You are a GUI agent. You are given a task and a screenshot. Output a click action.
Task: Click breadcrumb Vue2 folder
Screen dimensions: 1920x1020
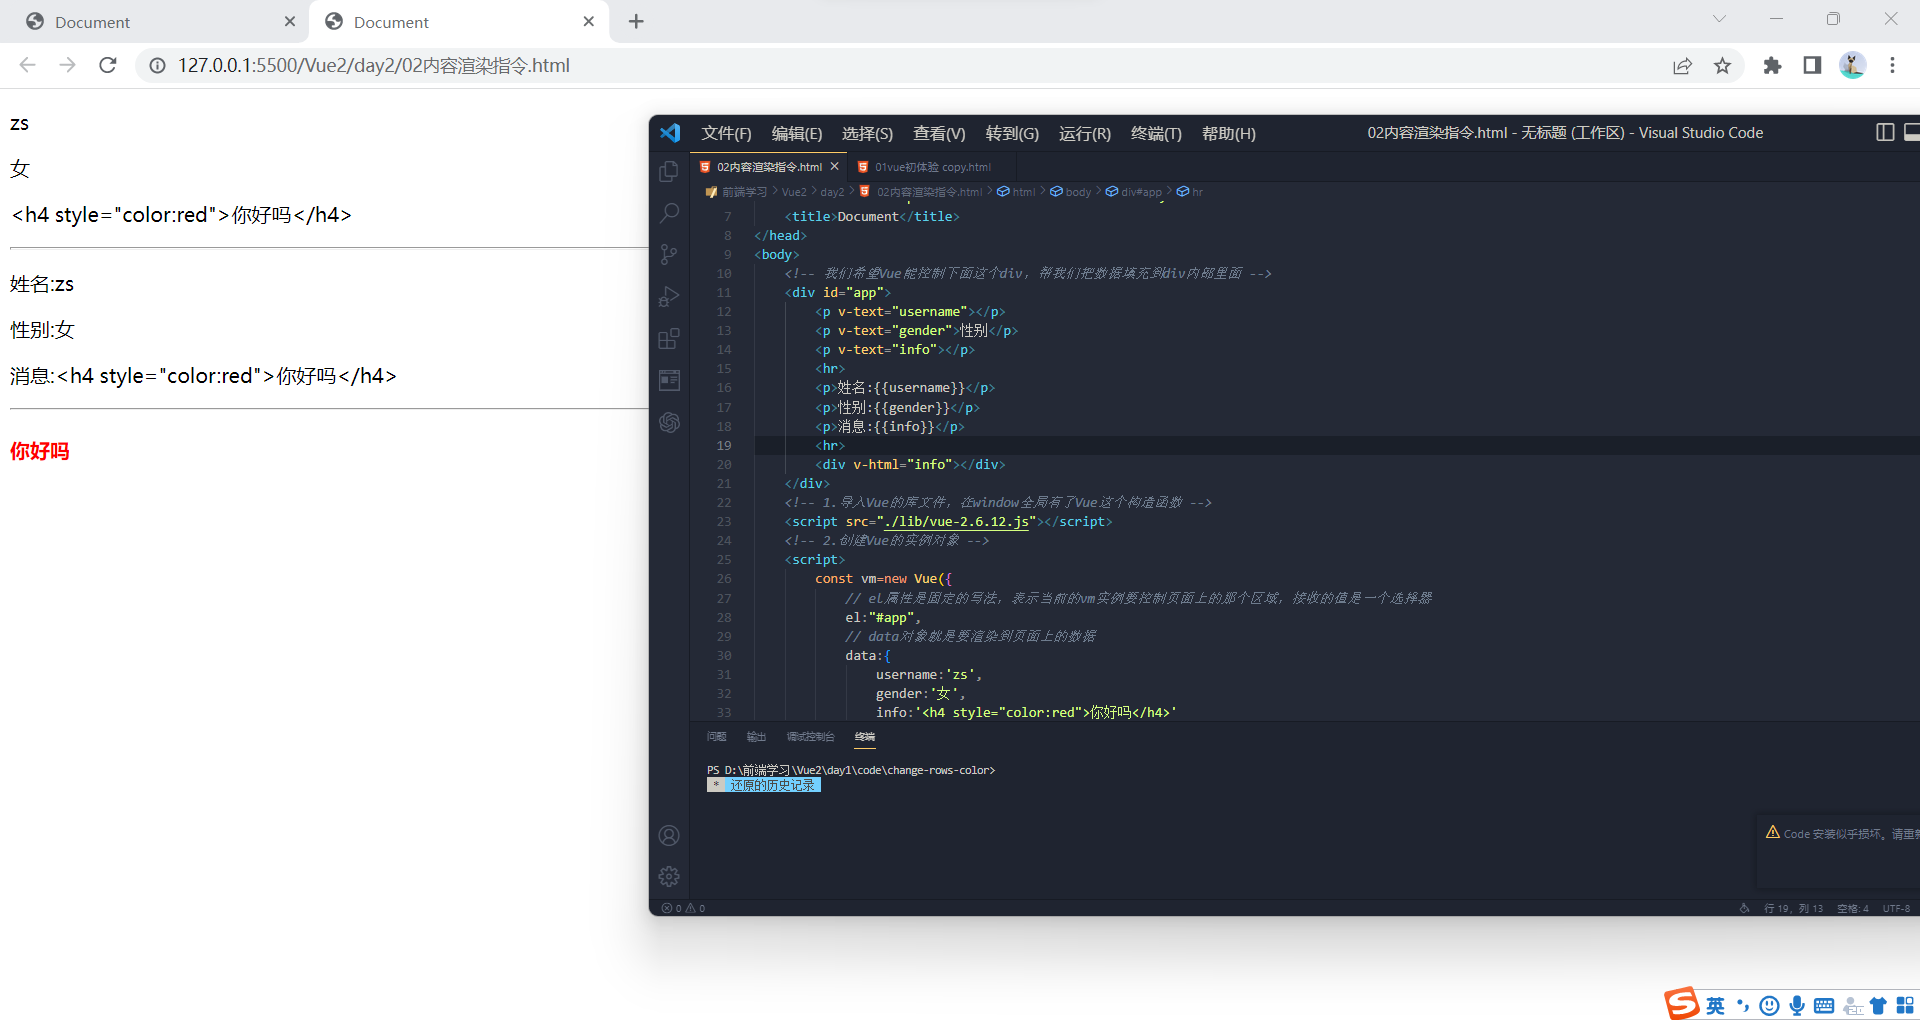[794, 192]
